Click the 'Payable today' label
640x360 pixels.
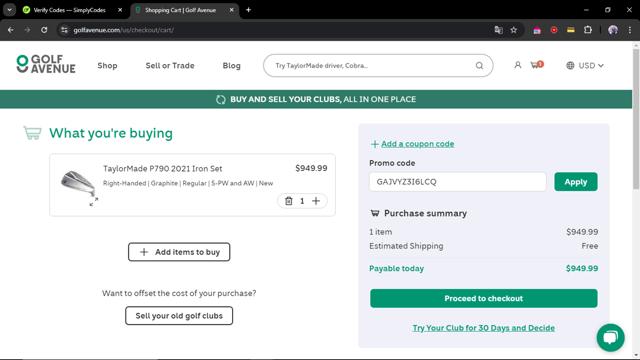(x=396, y=269)
